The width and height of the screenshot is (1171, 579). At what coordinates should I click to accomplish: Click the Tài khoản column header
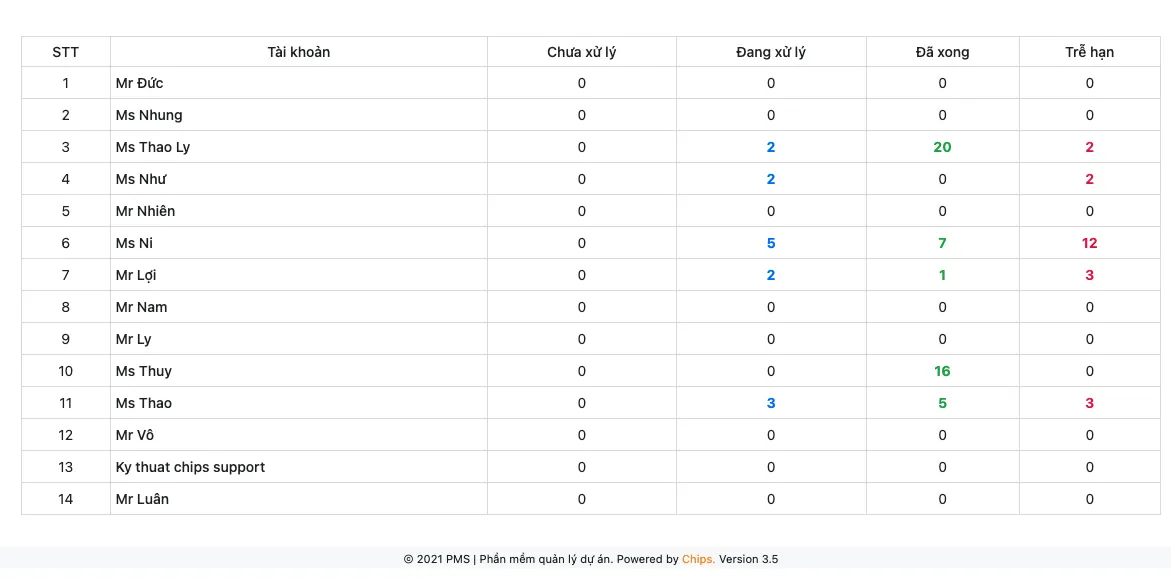(x=299, y=52)
